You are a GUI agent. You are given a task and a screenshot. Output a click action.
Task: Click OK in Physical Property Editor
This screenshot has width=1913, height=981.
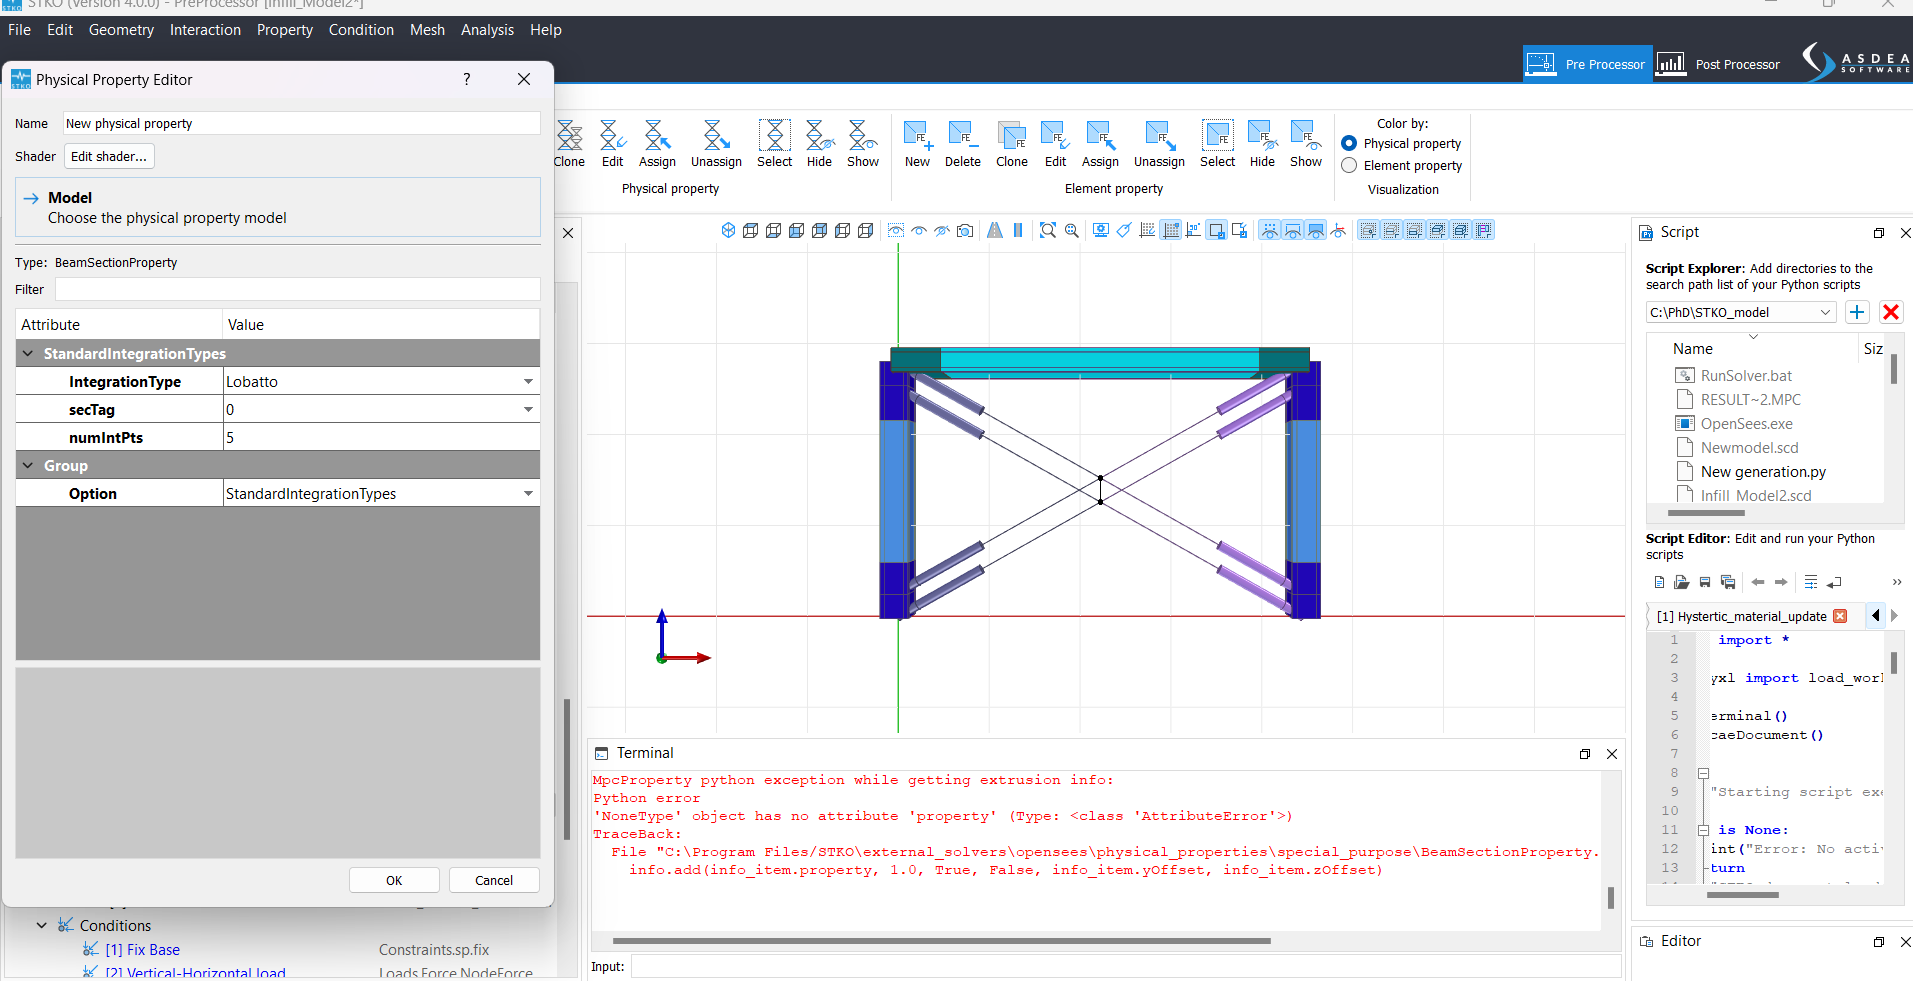394,880
